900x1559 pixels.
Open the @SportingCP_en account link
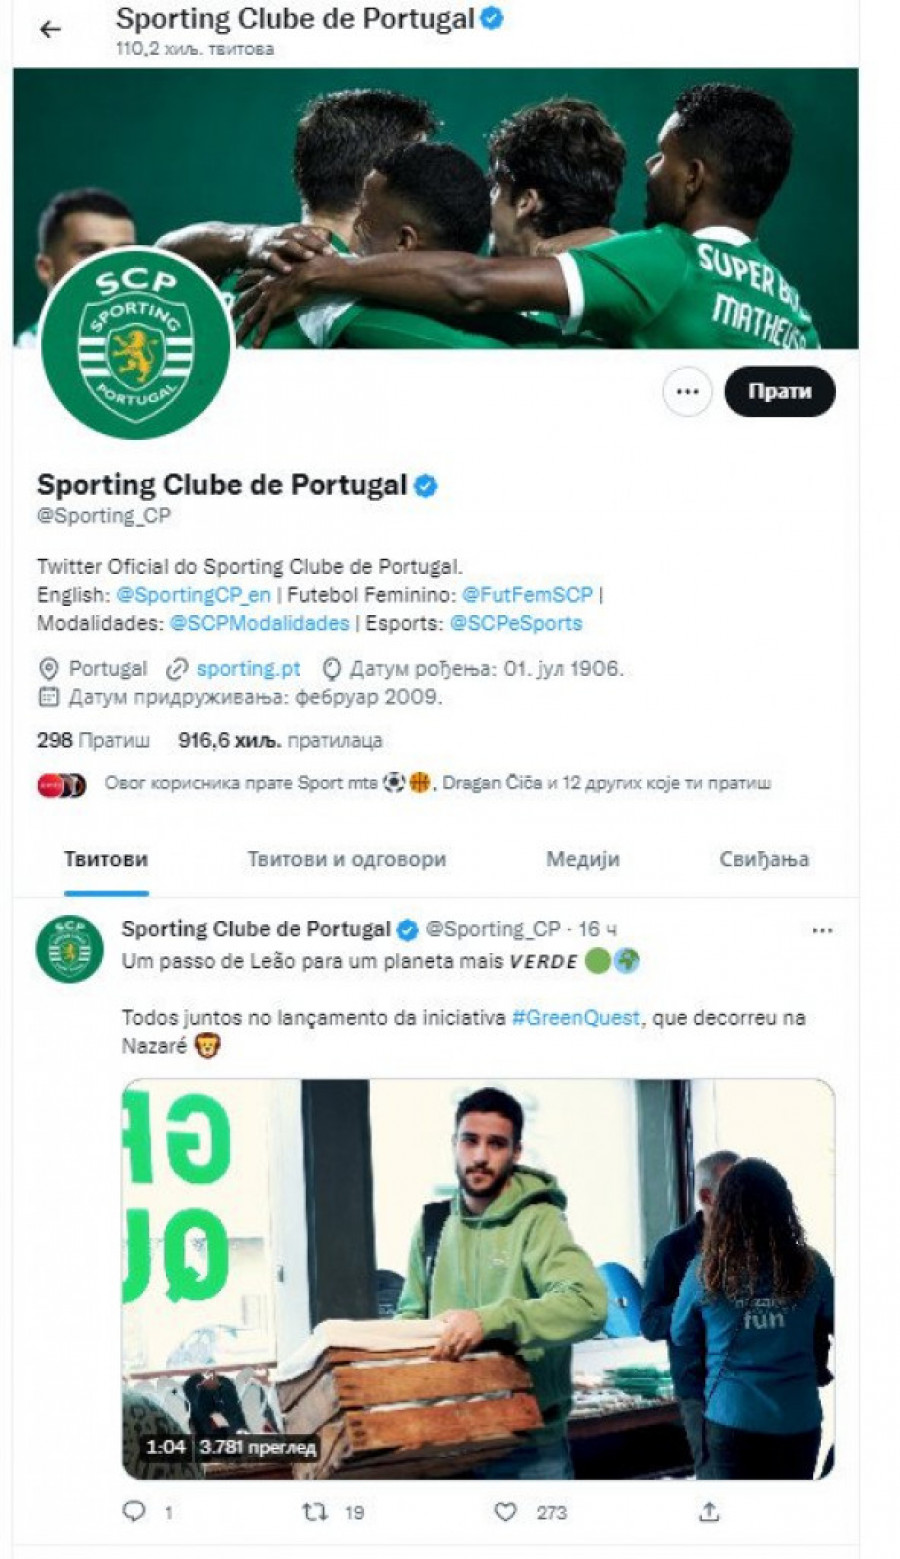tap(194, 595)
